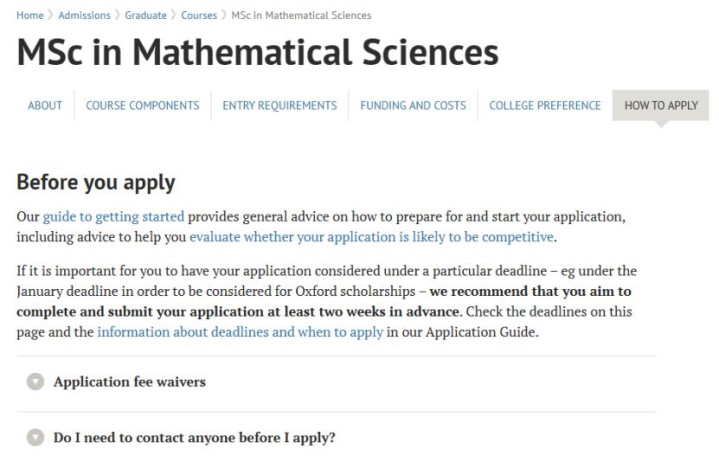719x456 pixels.
Task: Switch to College Preference tab
Action: [x=545, y=105]
